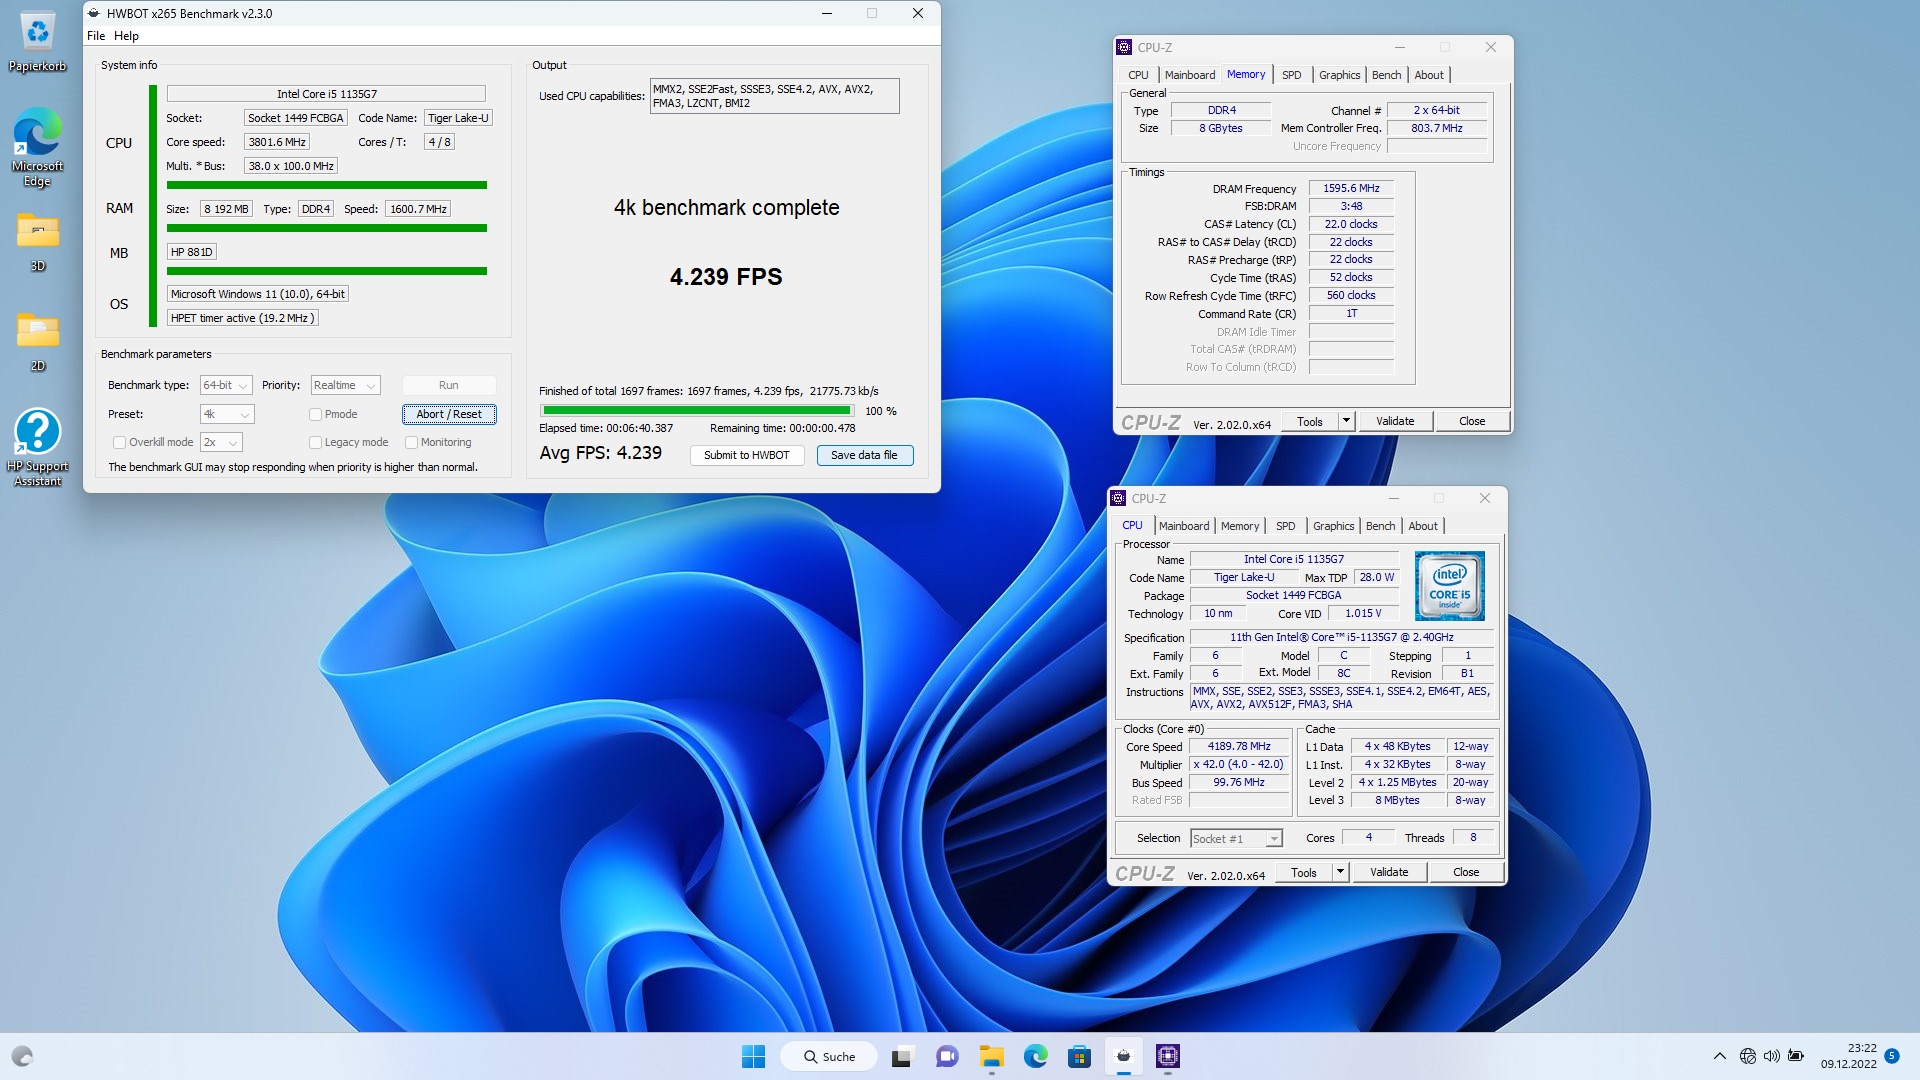This screenshot has height=1080, width=1920.
Task: Open notification center badge
Action: click(1892, 1056)
